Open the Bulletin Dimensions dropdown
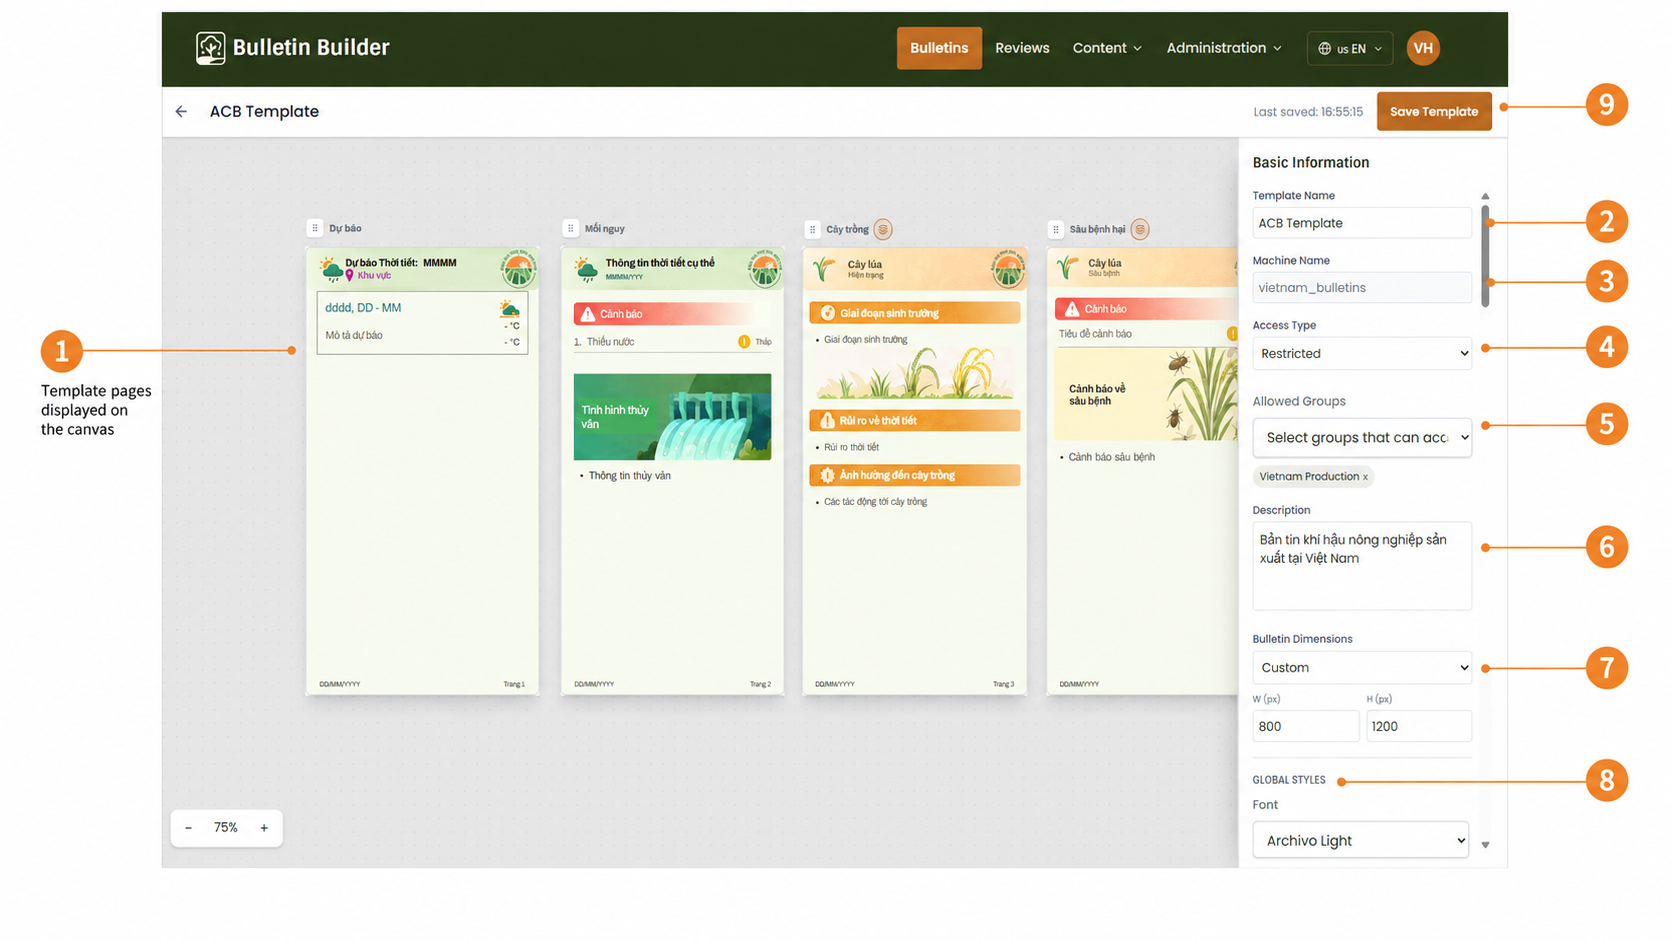Image resolution: width=1672 pixels, height=941 pixels. click(1362, 667)
